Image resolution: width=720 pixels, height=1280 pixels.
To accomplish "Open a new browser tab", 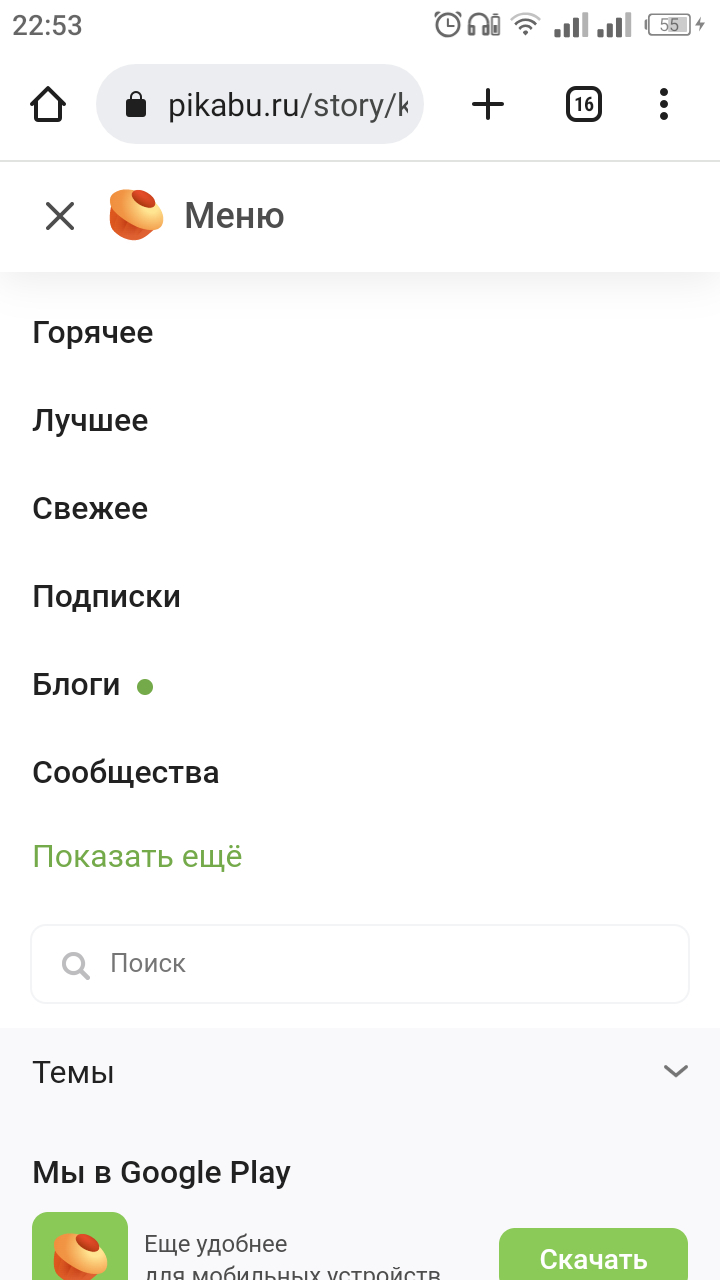I will (x=488, y=104).
